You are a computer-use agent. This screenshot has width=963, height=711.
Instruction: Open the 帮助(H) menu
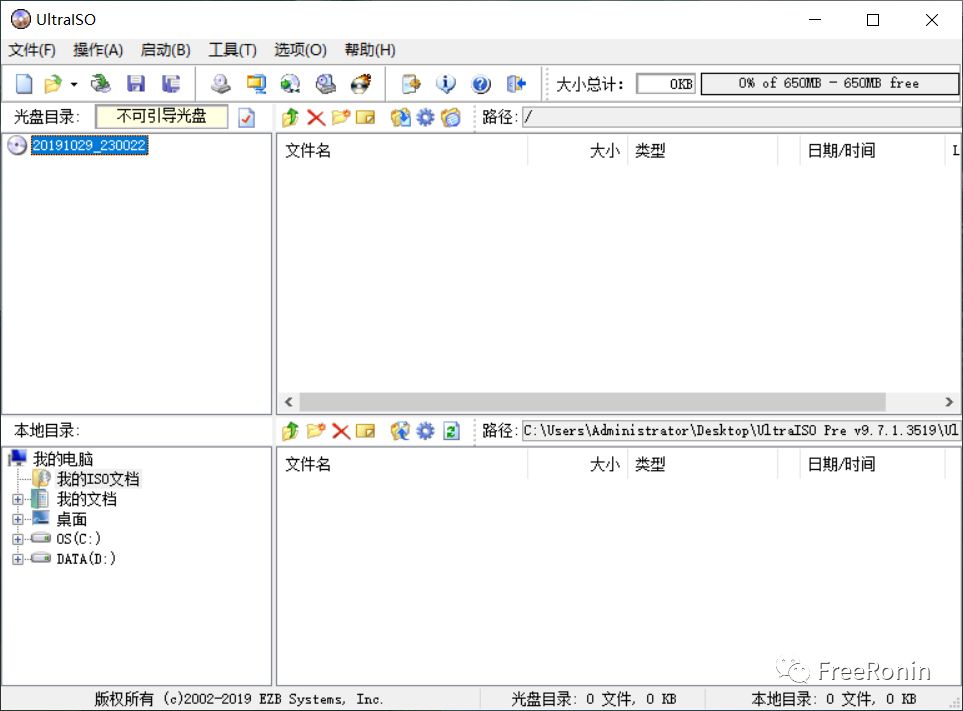(370, 50)
